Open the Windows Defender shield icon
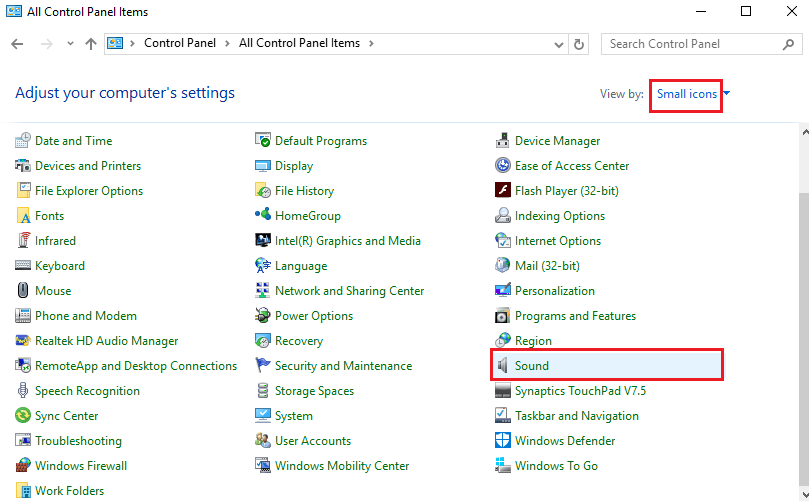809x501 pixels. [503, 440]
